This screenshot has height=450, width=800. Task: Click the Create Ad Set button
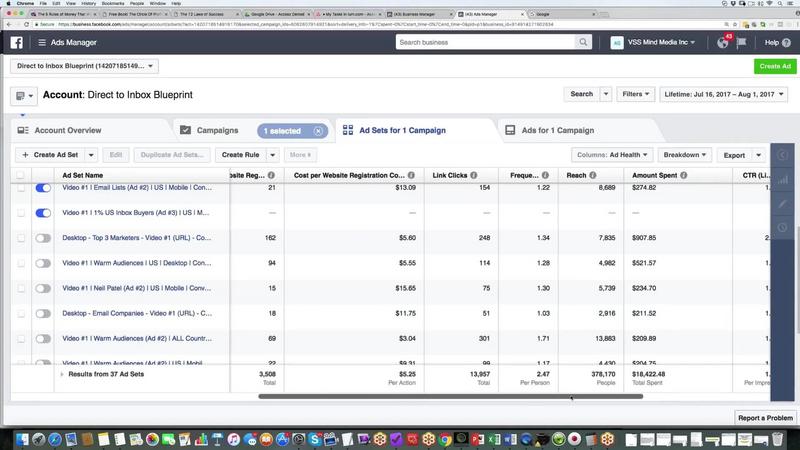click(51, 155)
